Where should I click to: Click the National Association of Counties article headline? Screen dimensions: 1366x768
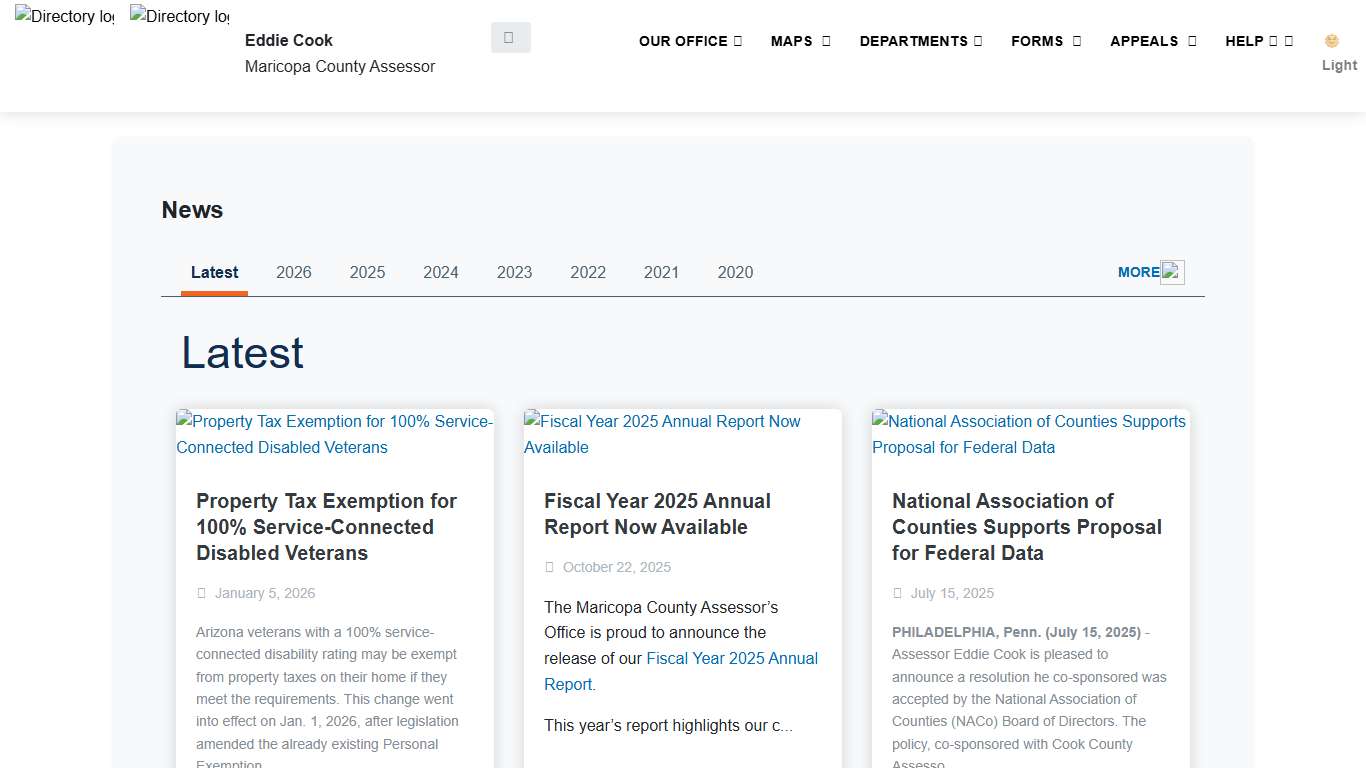tap(1026, 527)
